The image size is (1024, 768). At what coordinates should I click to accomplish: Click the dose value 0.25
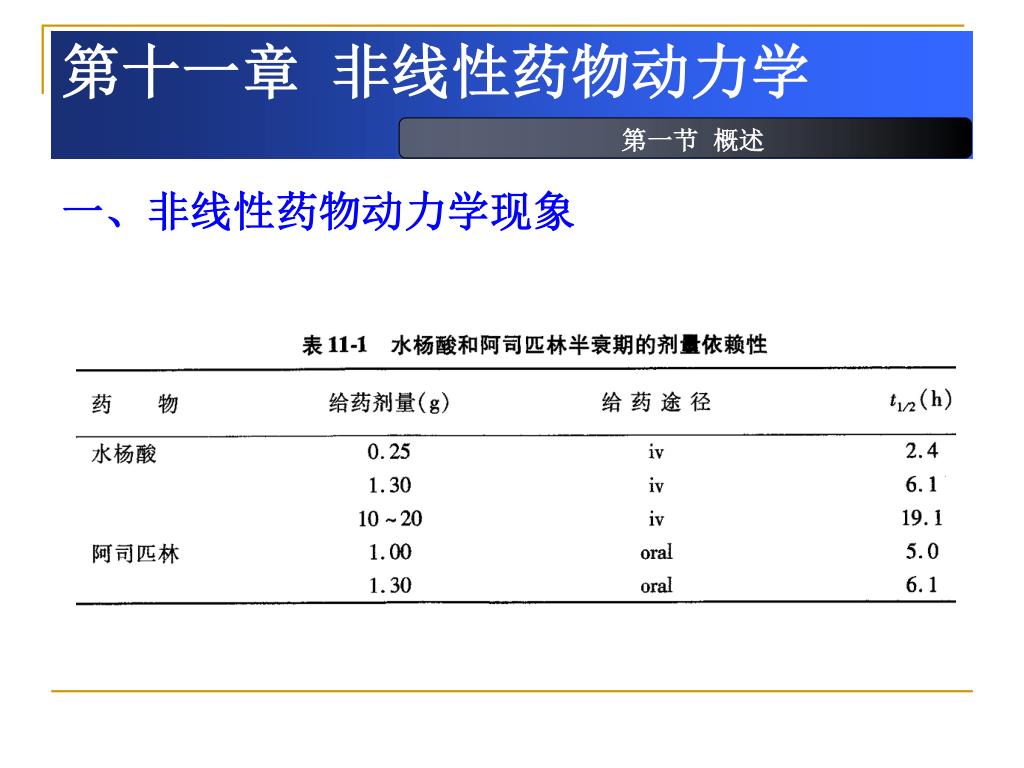click(389, 451)
